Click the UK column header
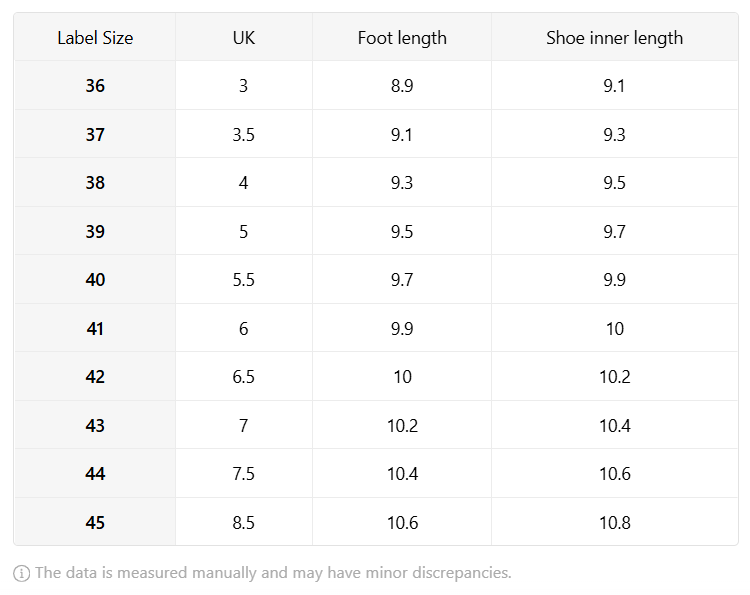 tap(244, 37)
